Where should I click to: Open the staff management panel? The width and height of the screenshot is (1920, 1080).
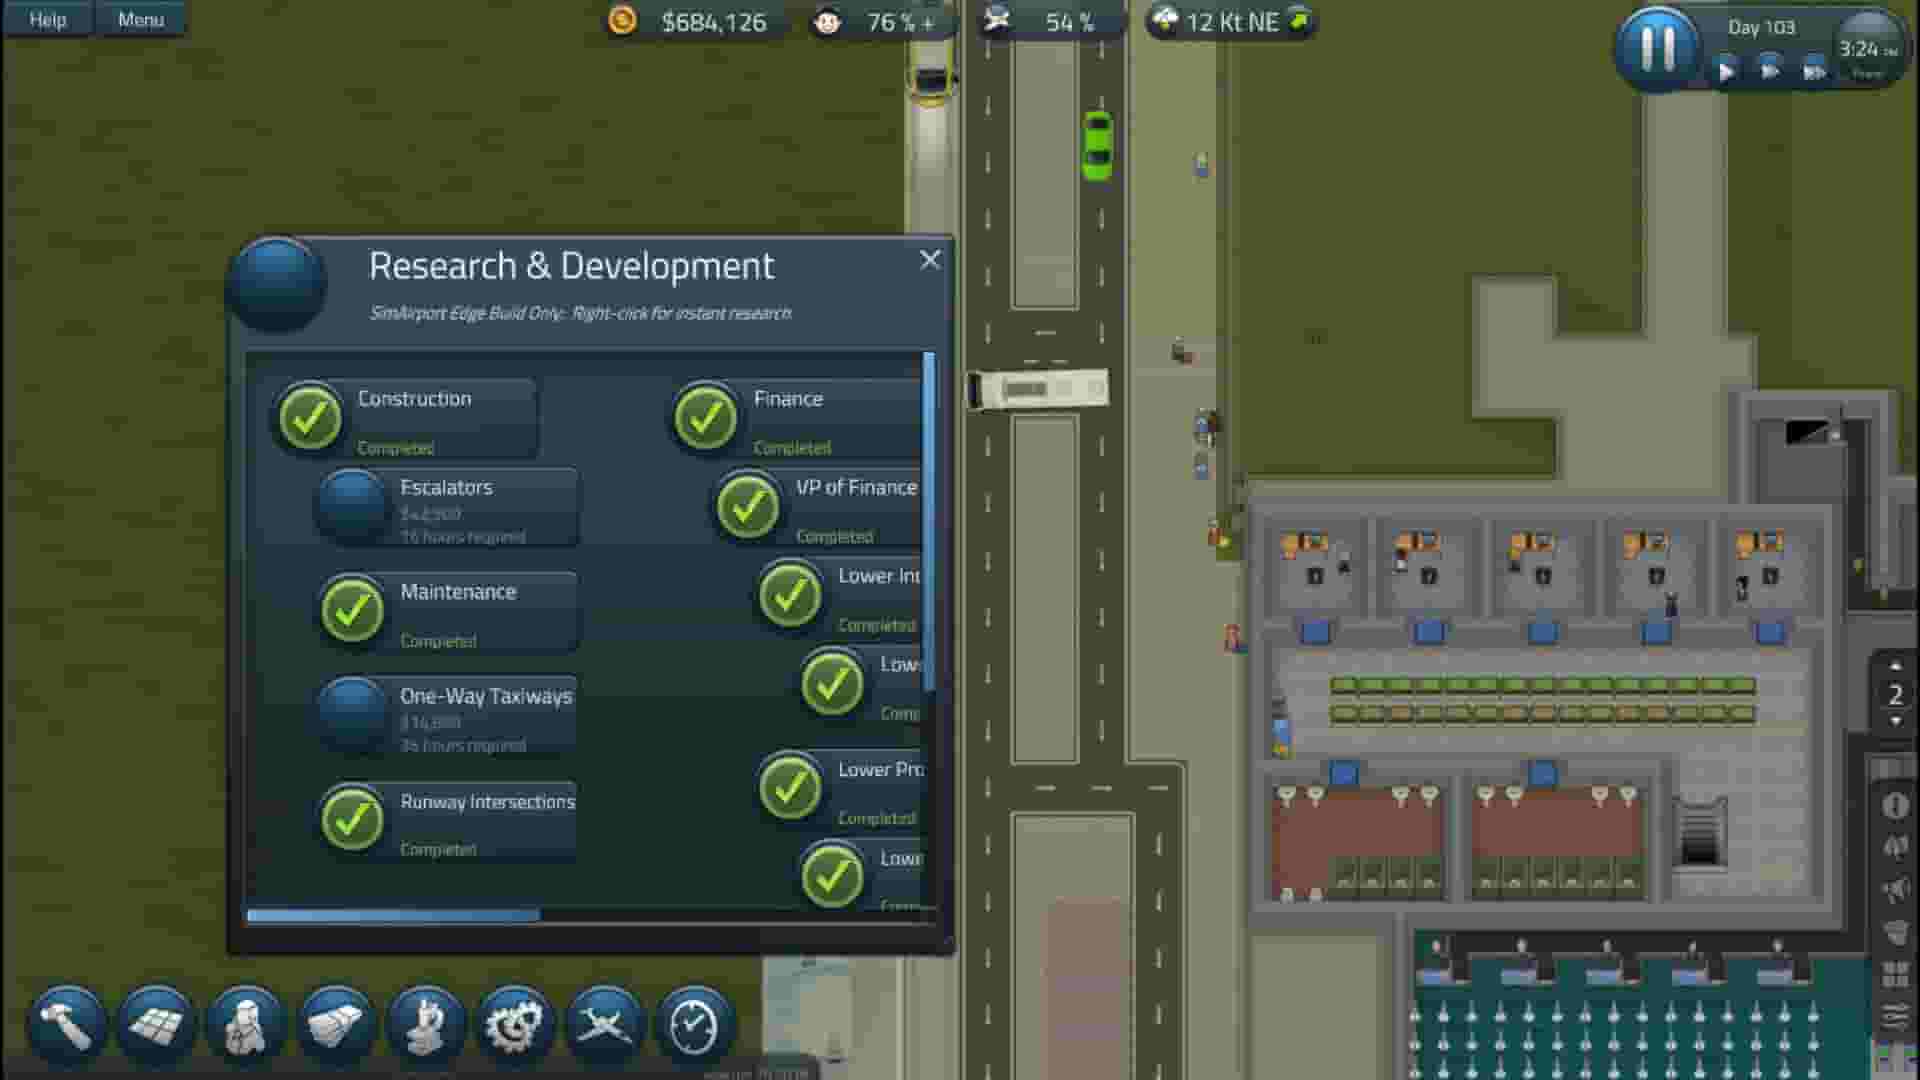pyautogui.click(x=246, y=1024)
